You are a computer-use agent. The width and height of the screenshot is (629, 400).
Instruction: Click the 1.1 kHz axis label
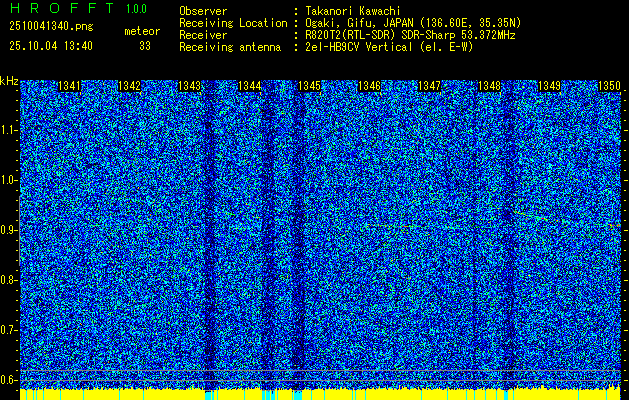coord(7,130)
